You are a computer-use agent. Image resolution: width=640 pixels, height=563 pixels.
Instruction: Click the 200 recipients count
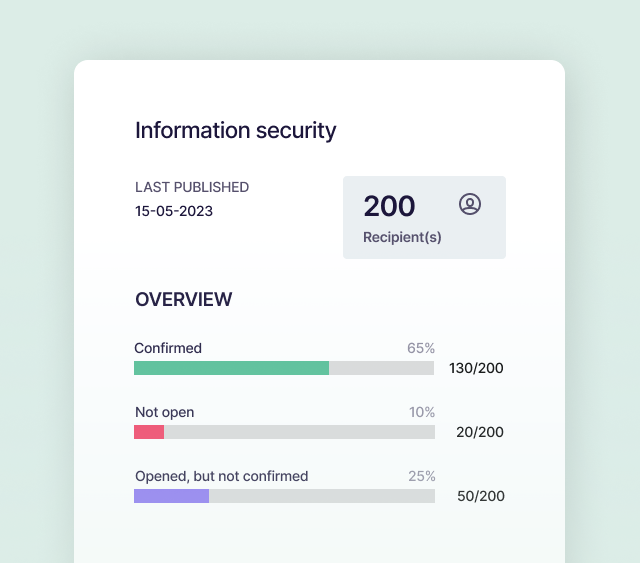coord(389,206)
